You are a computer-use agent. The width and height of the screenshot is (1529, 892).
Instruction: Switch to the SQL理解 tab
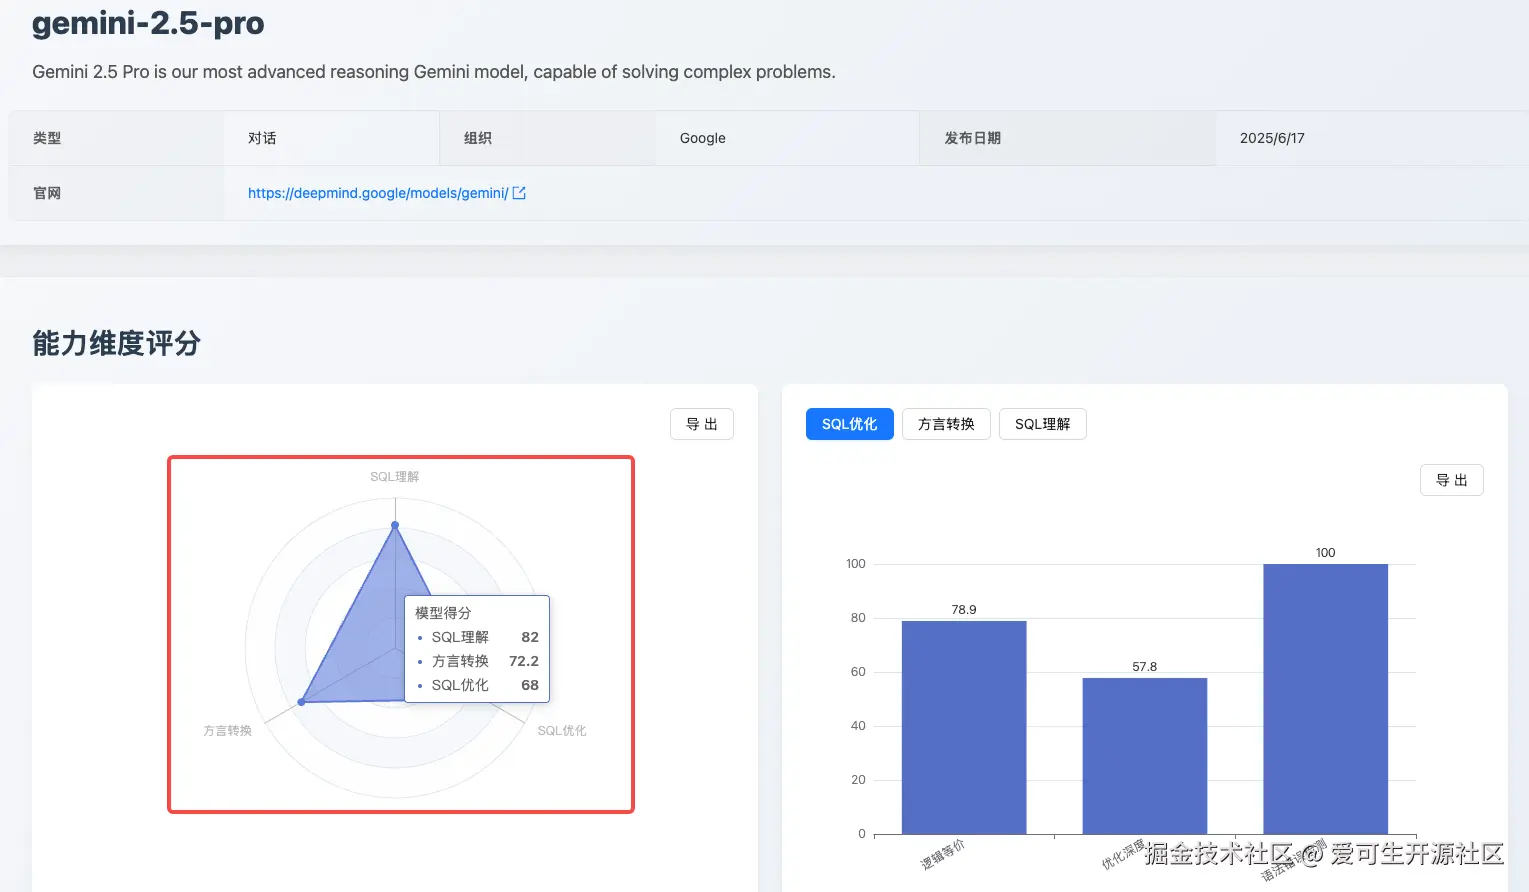click(1042, 424)
